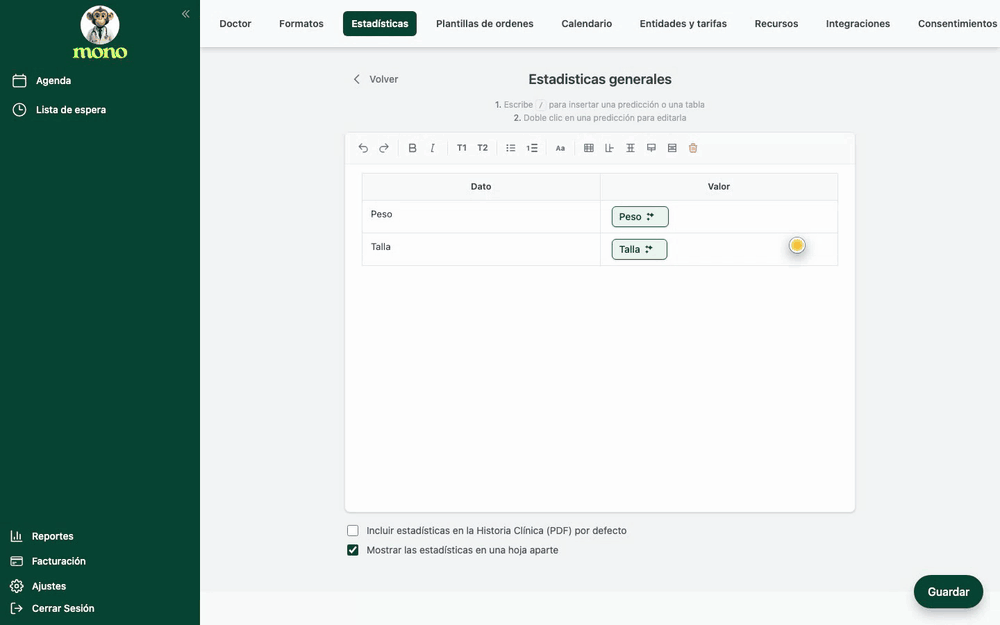Switch to the Integraciones tab
The height and width of the screenshot is (625, 1000).
pos(858,24)
